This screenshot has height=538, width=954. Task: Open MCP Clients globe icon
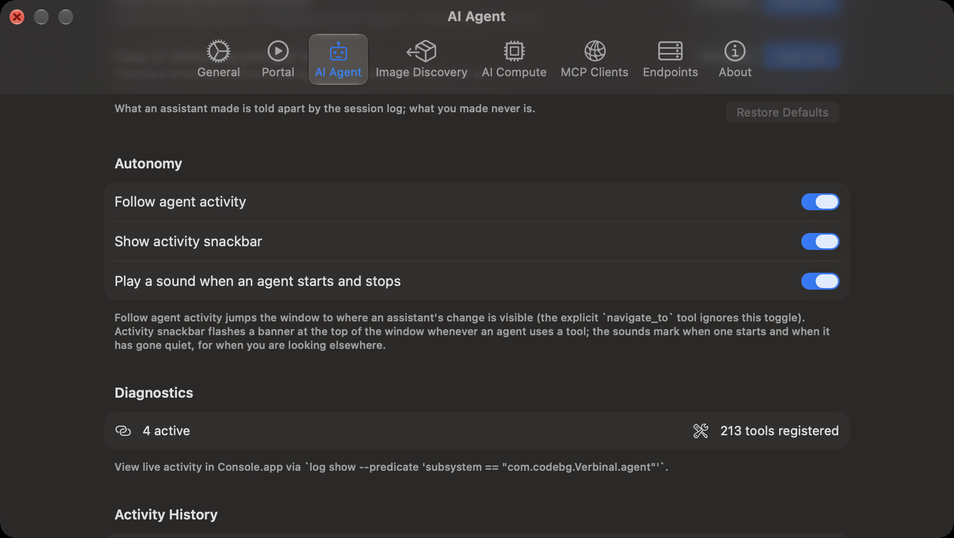pos(594,51)
